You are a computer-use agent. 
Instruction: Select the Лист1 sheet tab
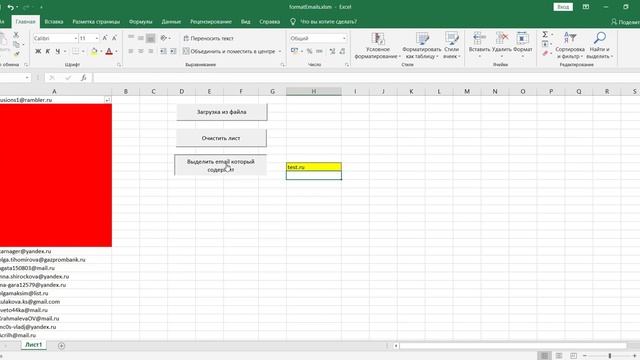tap(33, 345)
